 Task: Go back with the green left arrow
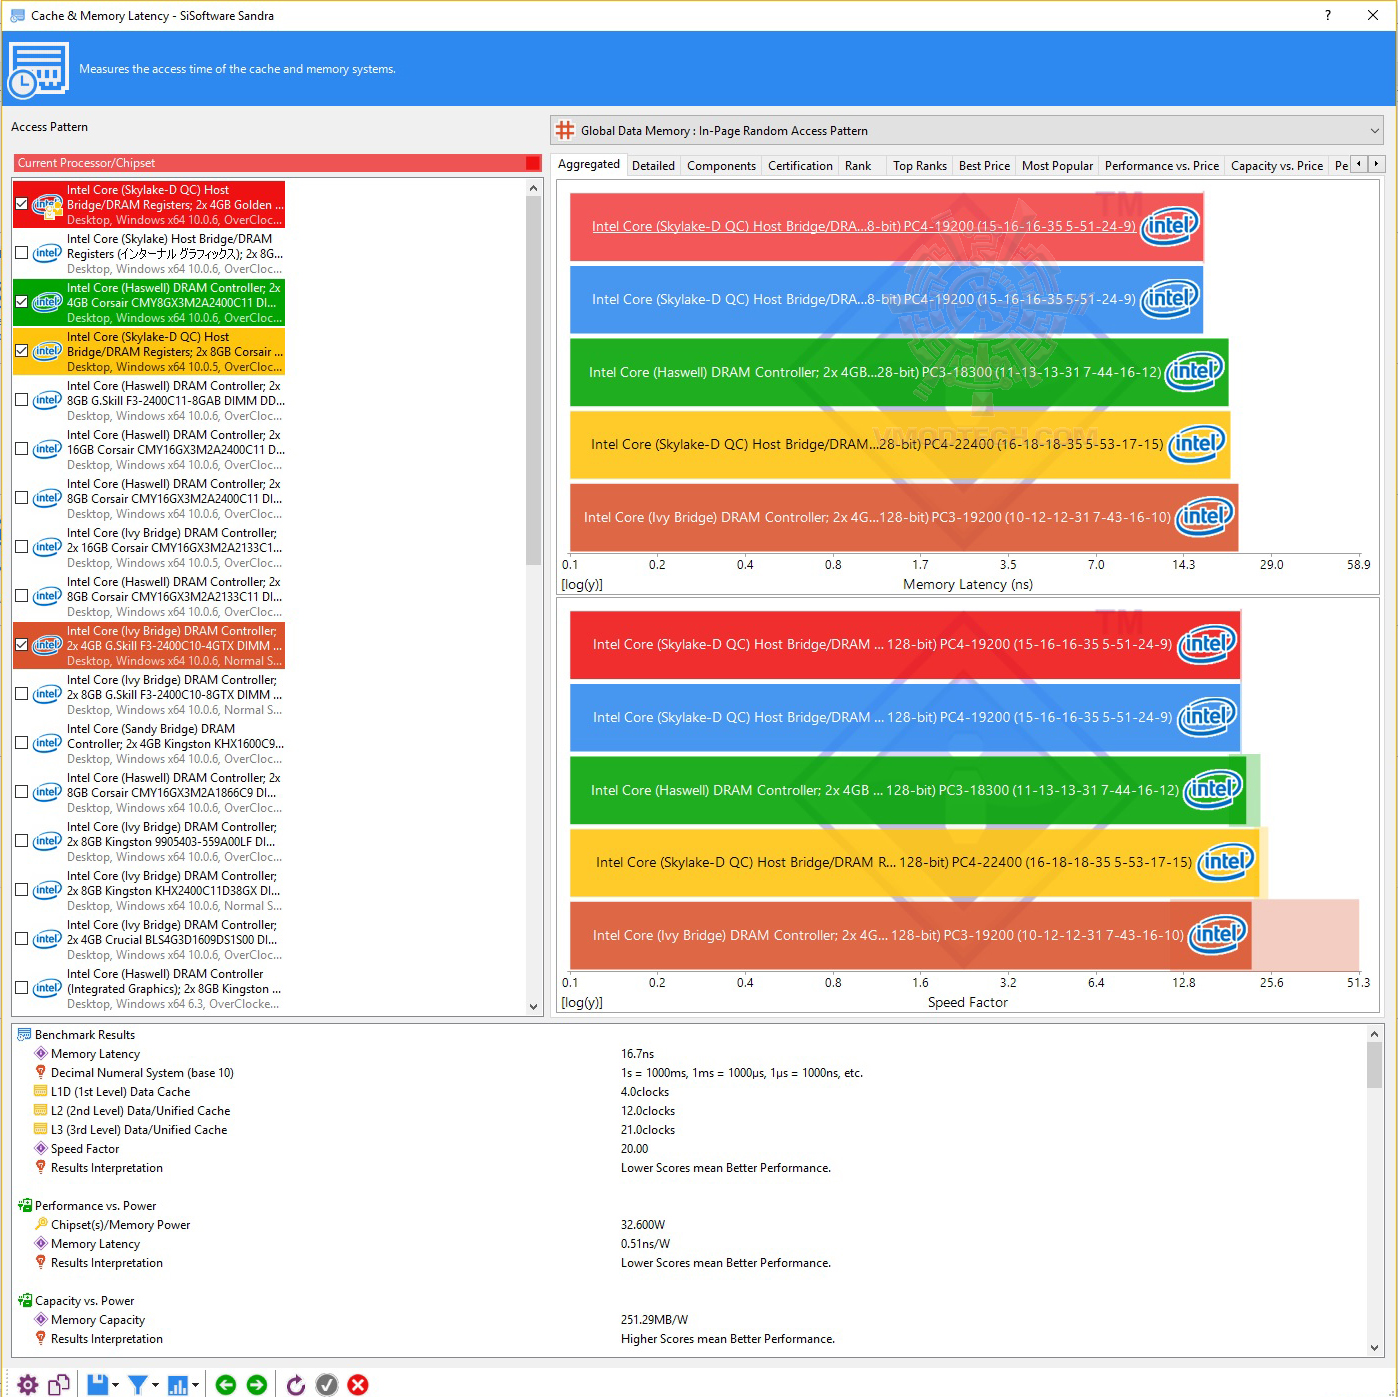coord(226,1384)
